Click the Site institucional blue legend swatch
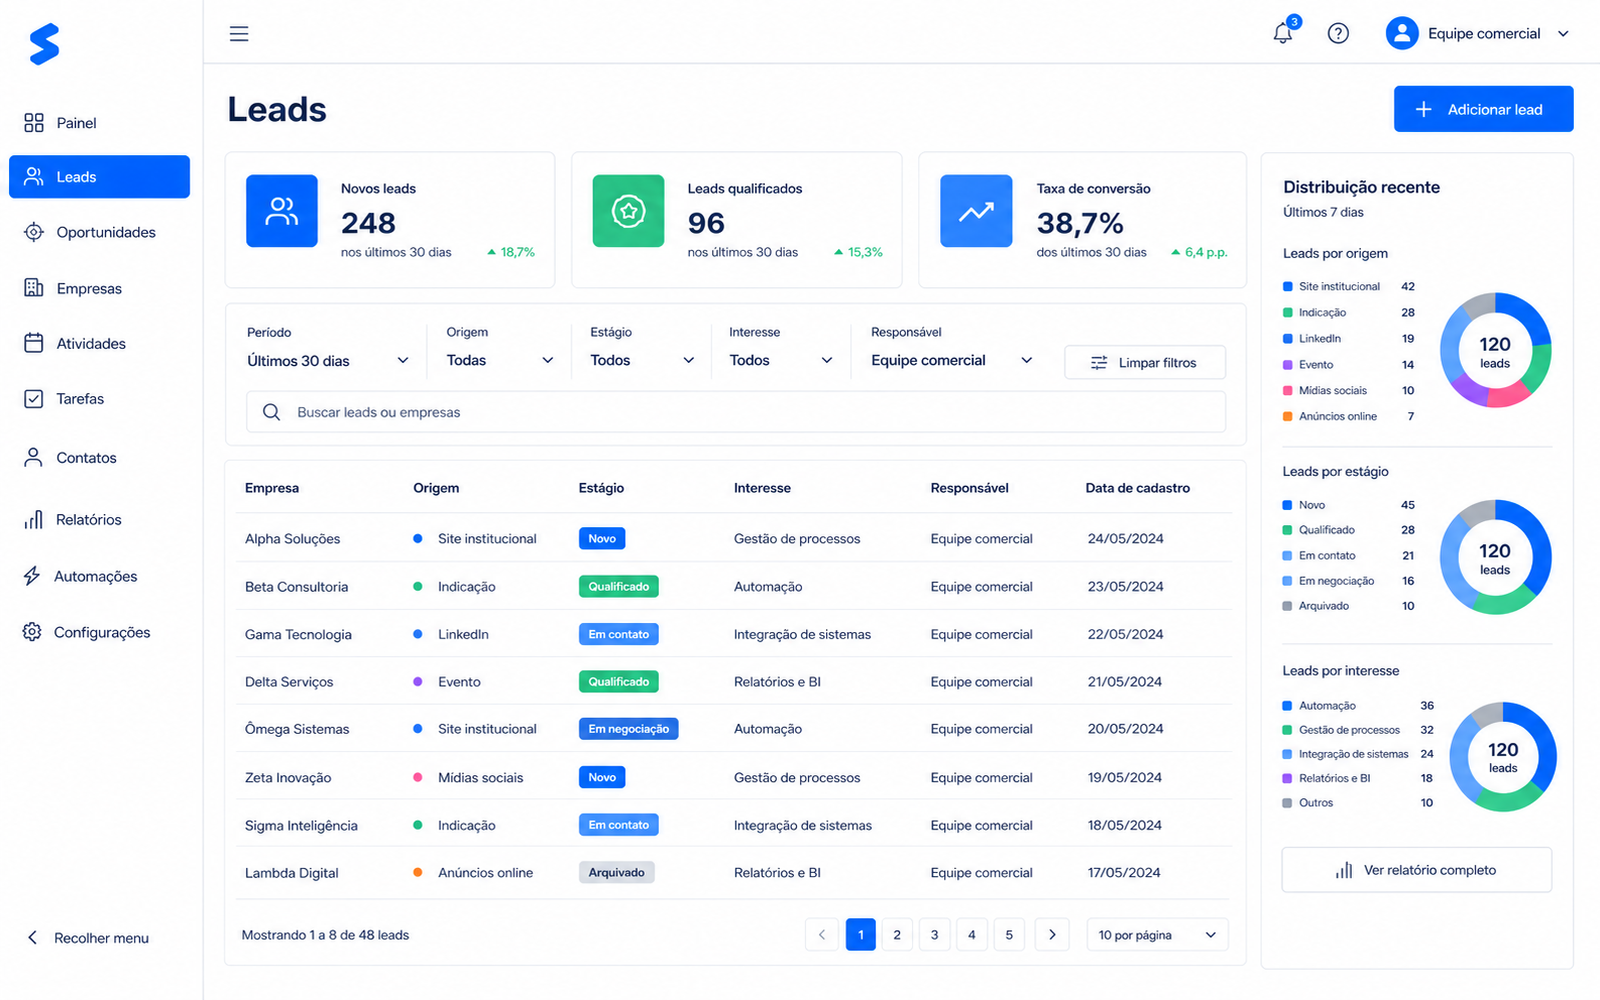 click(1288, 287)
